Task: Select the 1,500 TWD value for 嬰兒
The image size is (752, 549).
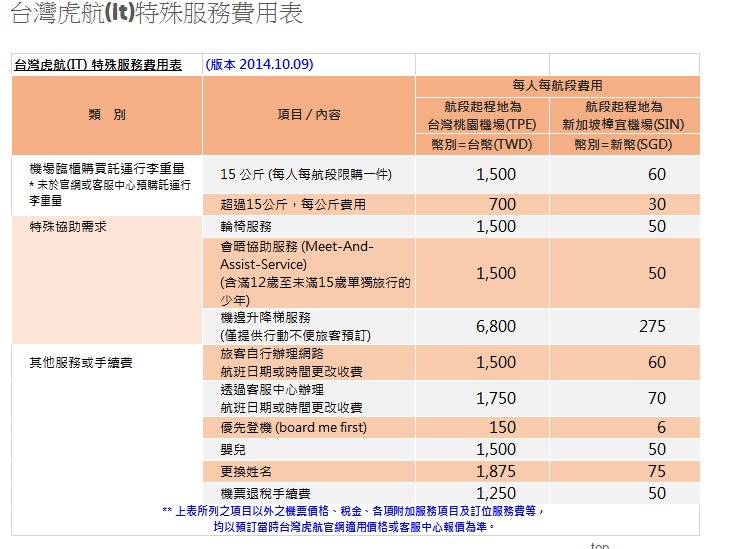Action: (x=496, y=450)
